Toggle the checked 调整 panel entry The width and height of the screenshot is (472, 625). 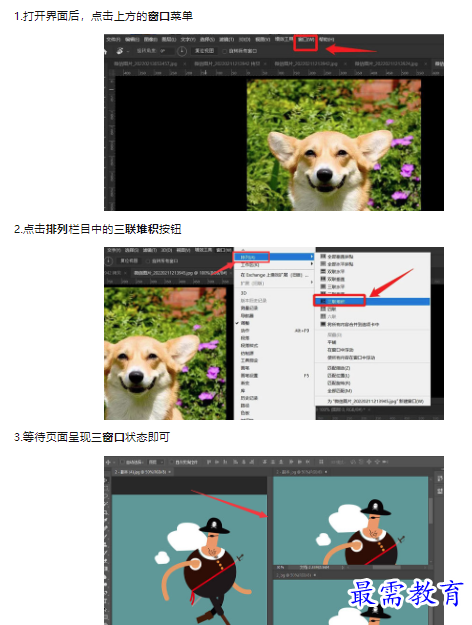(x=274, y=323)
